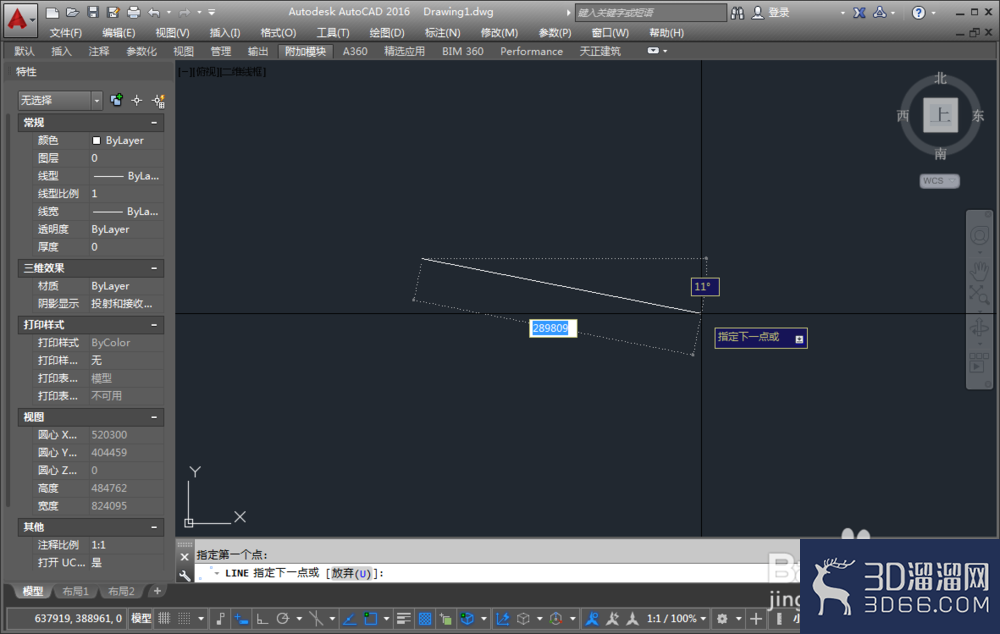Click the Save floppy disk icon
The height and width of the screenshot is (634, 1000).
[92, 12]
